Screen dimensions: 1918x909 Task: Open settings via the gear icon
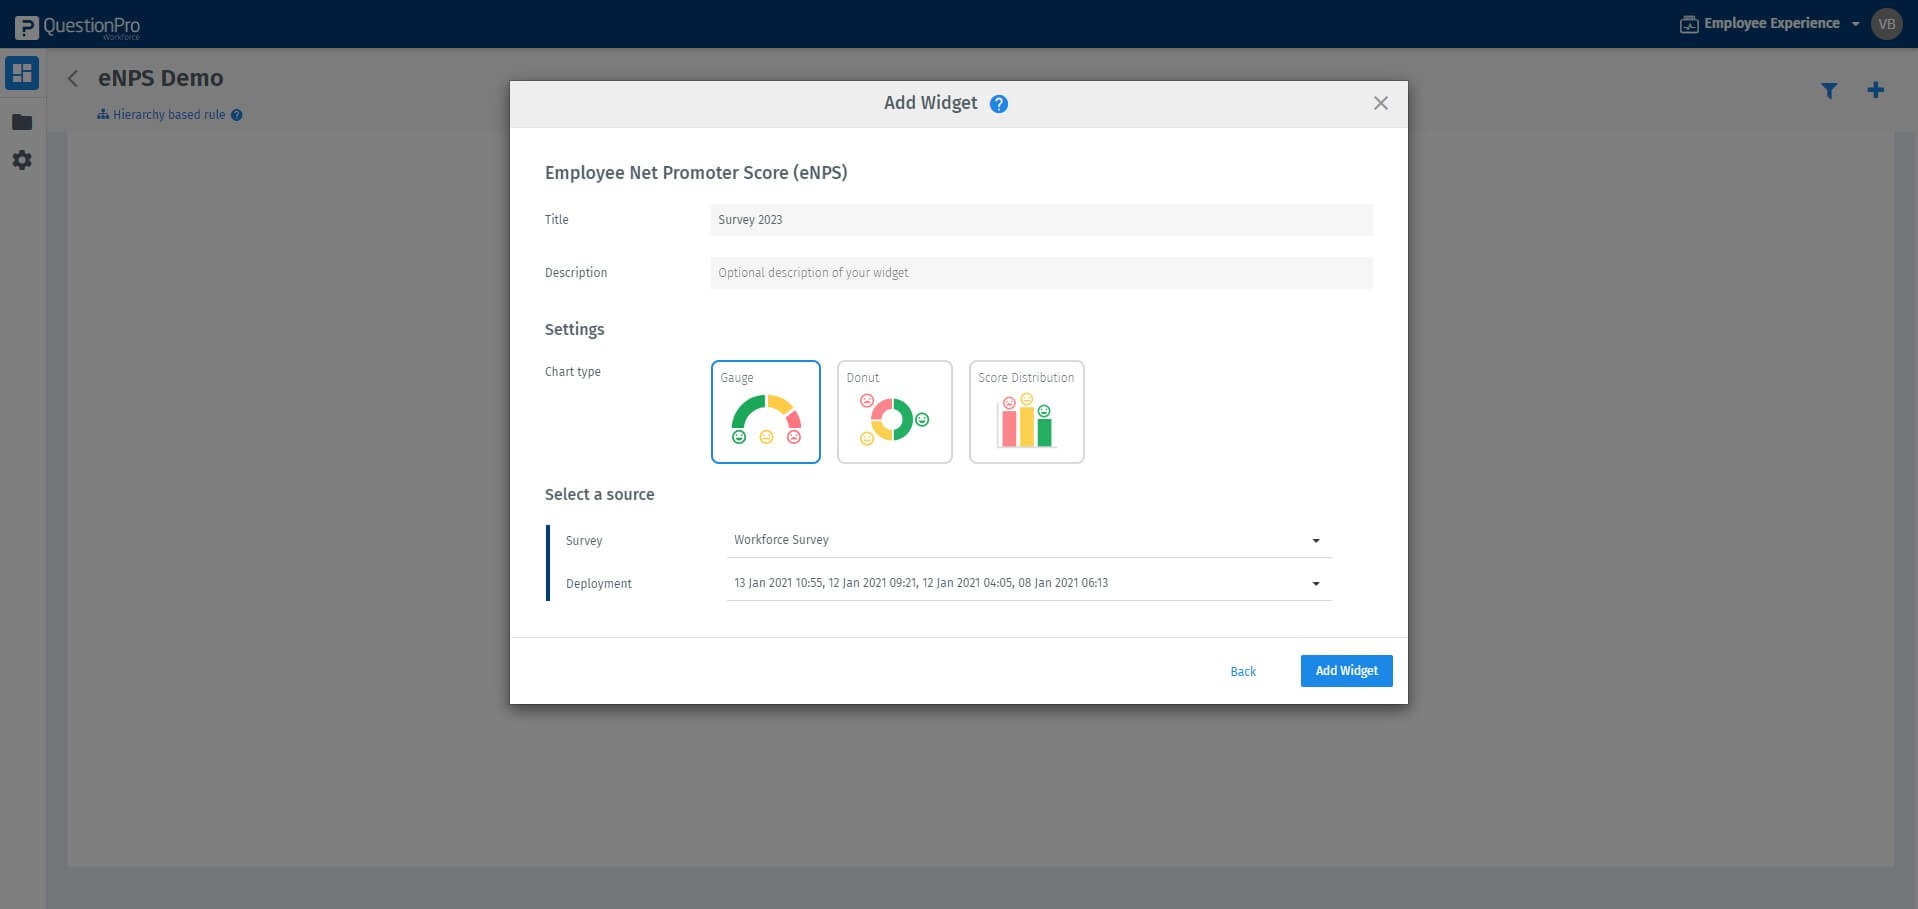coord(21,160)
